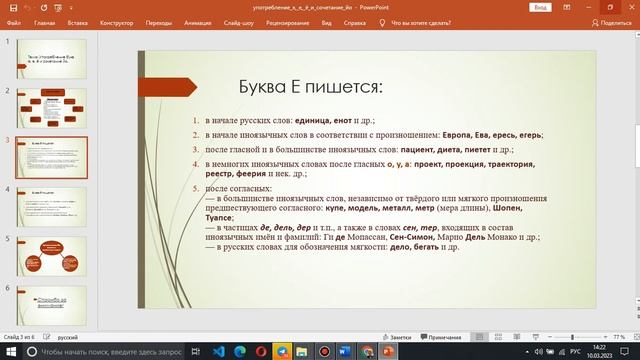Open Word from taskbar
This screenshot has height=360, width=640.
coord(345,351)
